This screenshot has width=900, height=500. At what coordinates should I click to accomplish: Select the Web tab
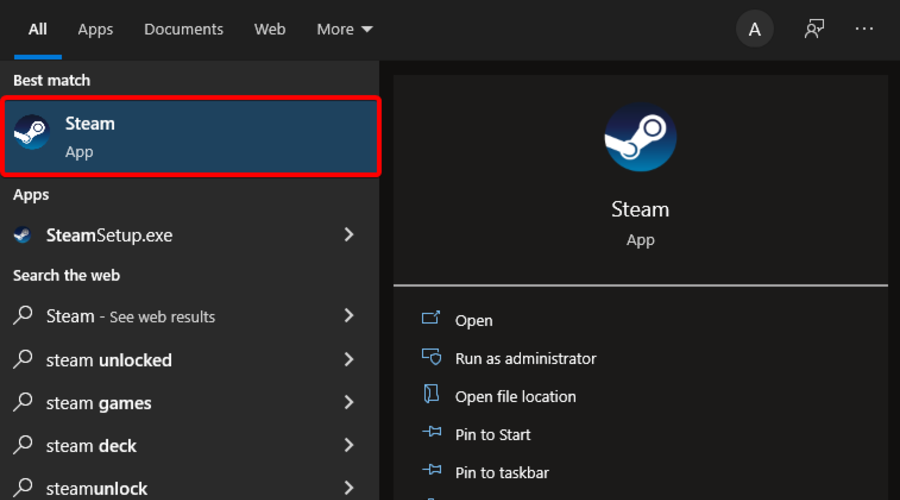pos(270,29)
